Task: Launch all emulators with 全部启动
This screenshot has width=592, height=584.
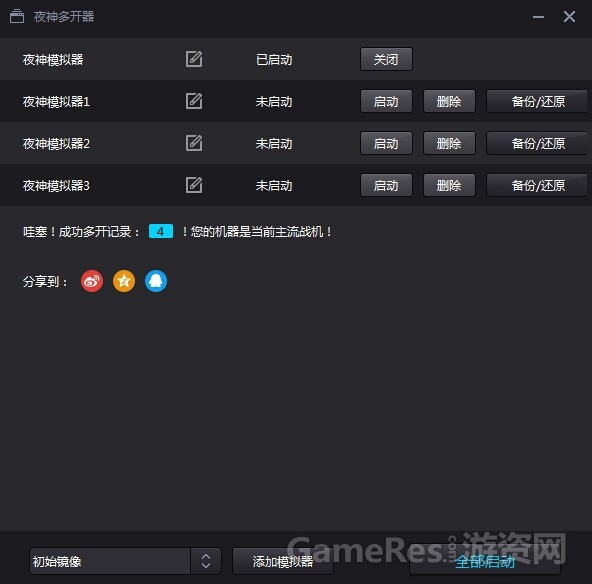Action: 485,561
